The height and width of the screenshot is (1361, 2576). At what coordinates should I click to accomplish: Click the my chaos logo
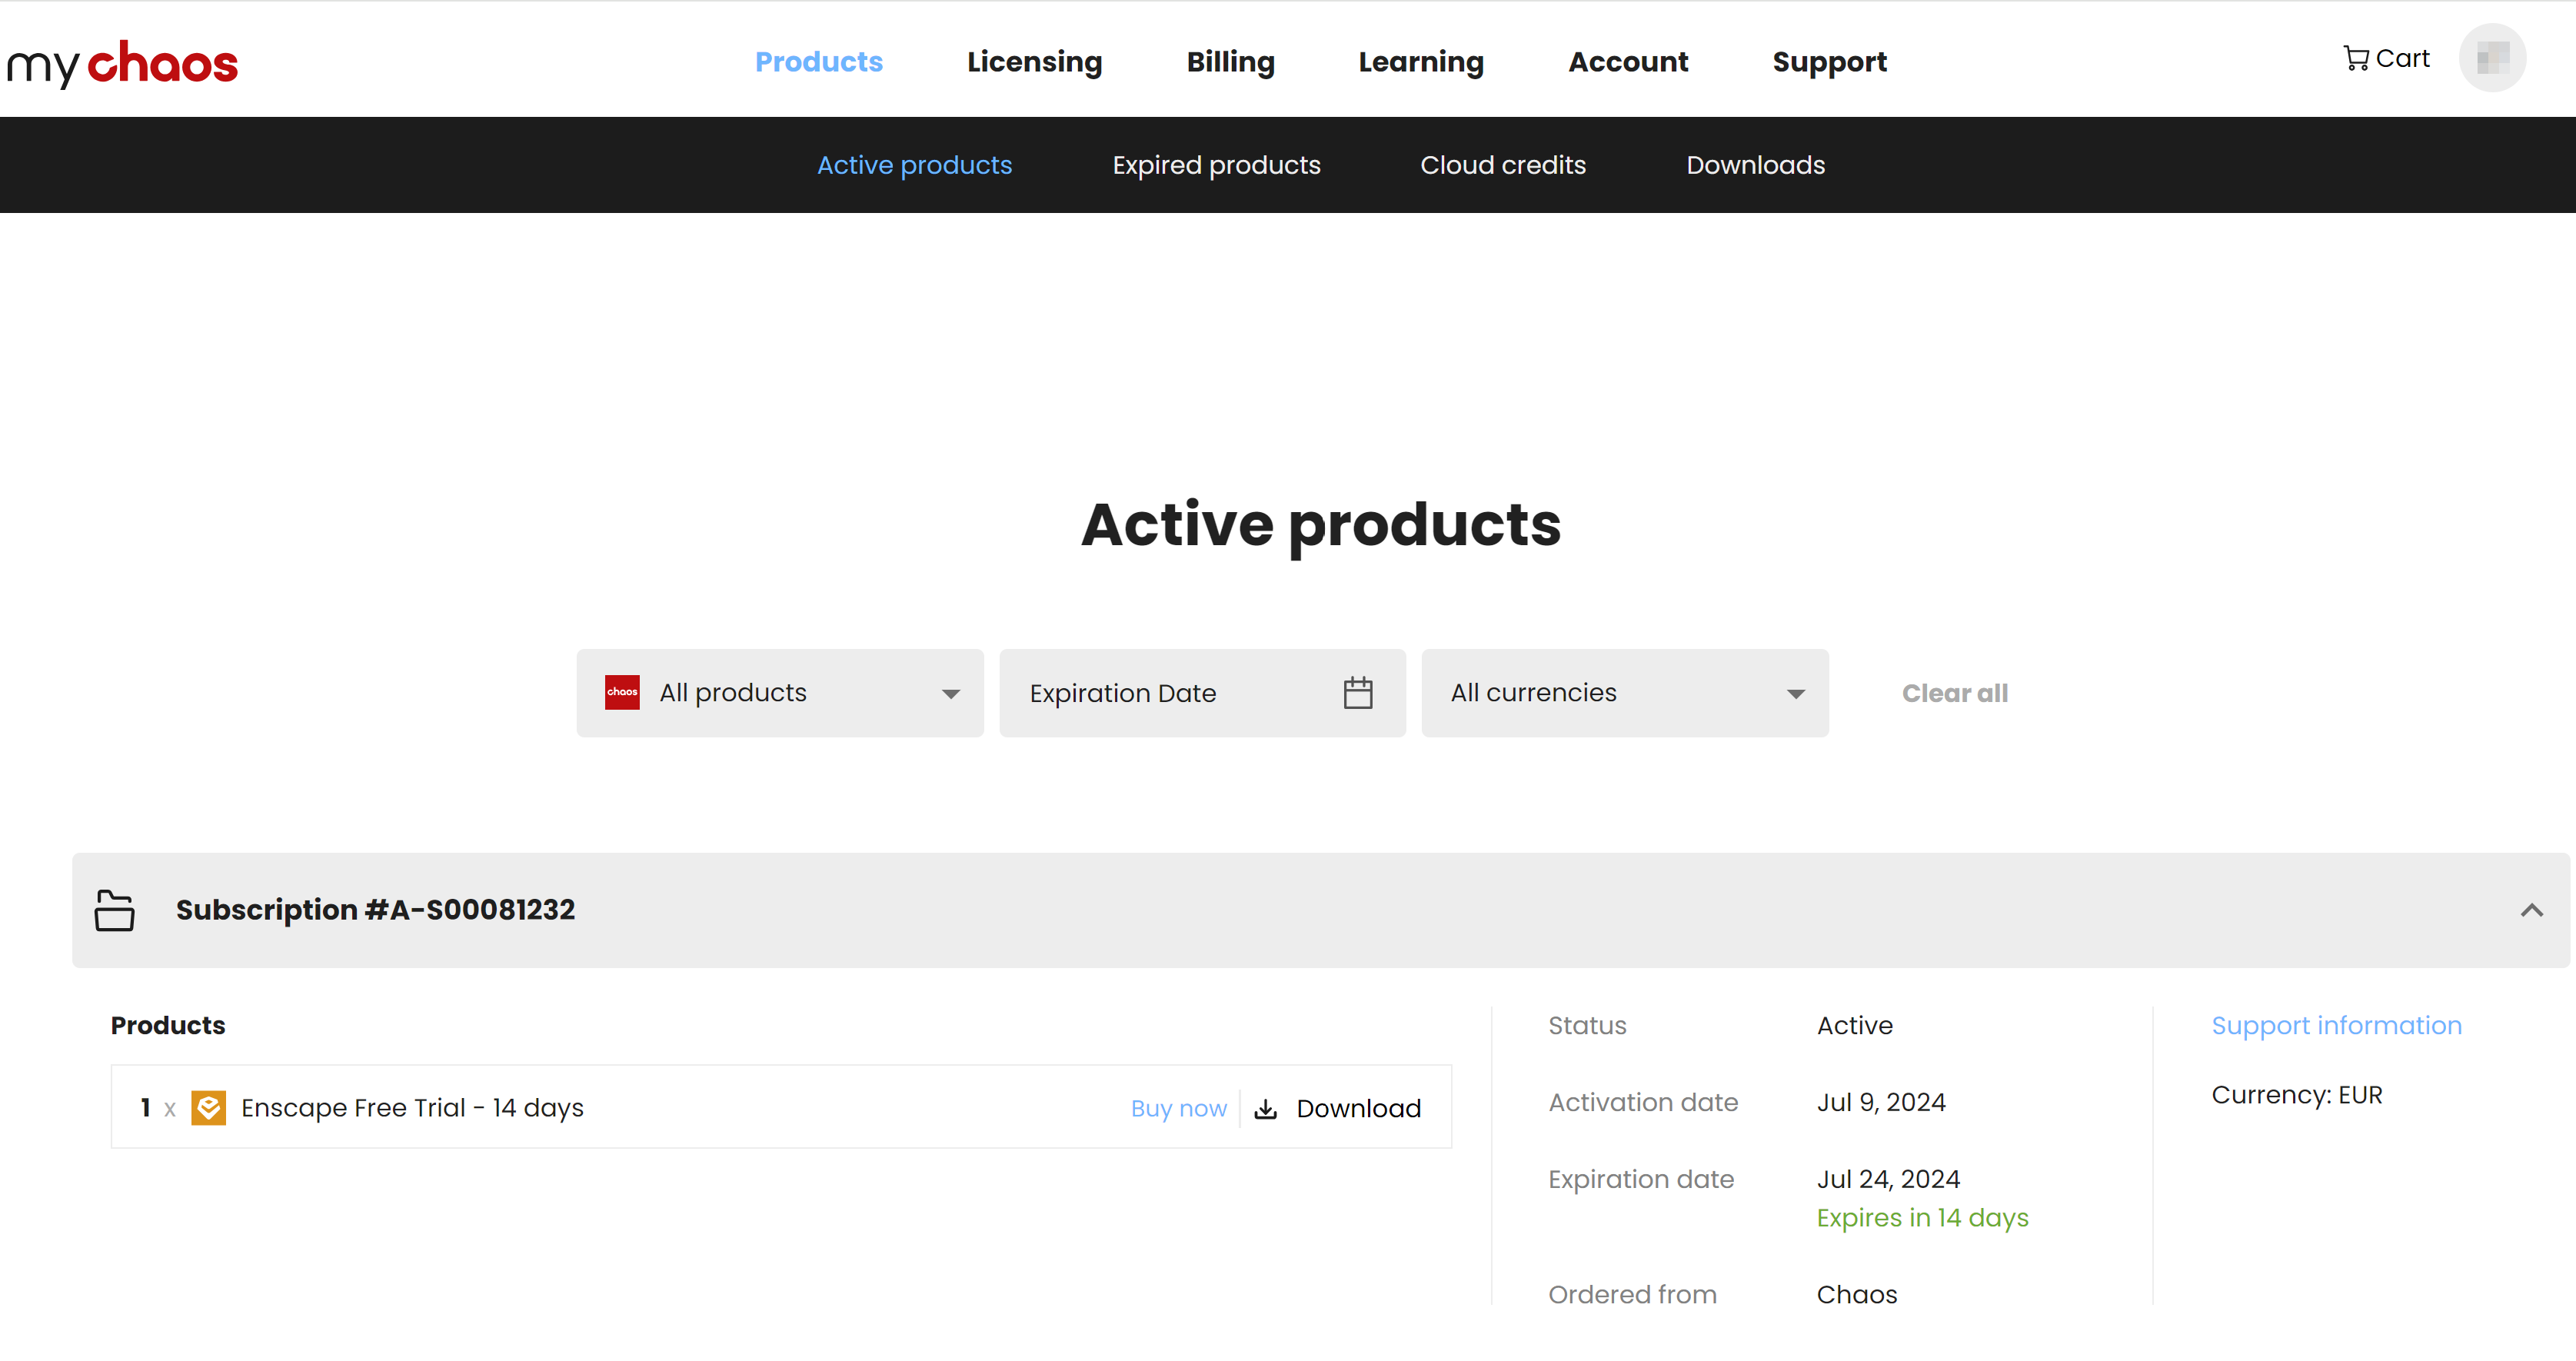122,63
